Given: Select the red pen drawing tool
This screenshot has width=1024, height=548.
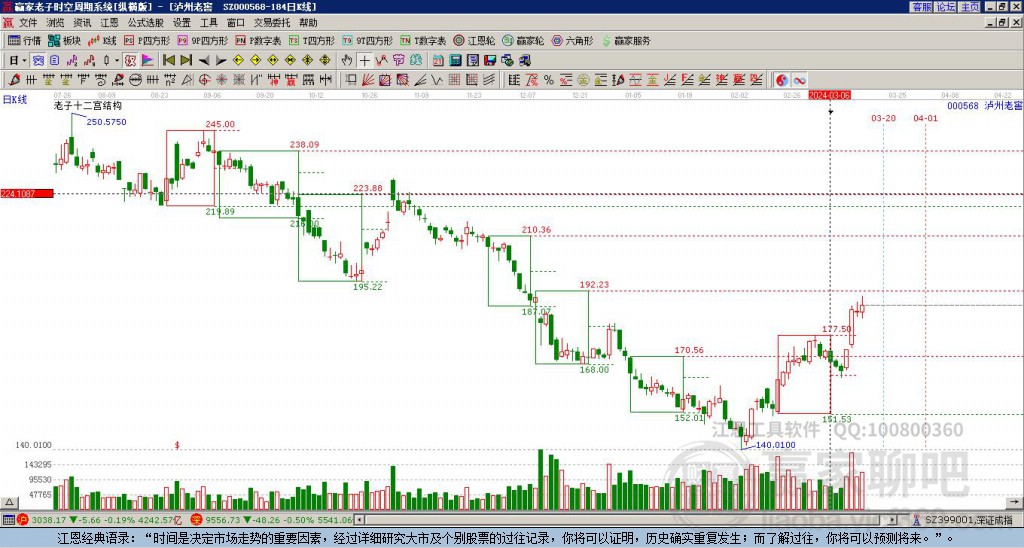Looking at the screenshot, I should point(14,80).
